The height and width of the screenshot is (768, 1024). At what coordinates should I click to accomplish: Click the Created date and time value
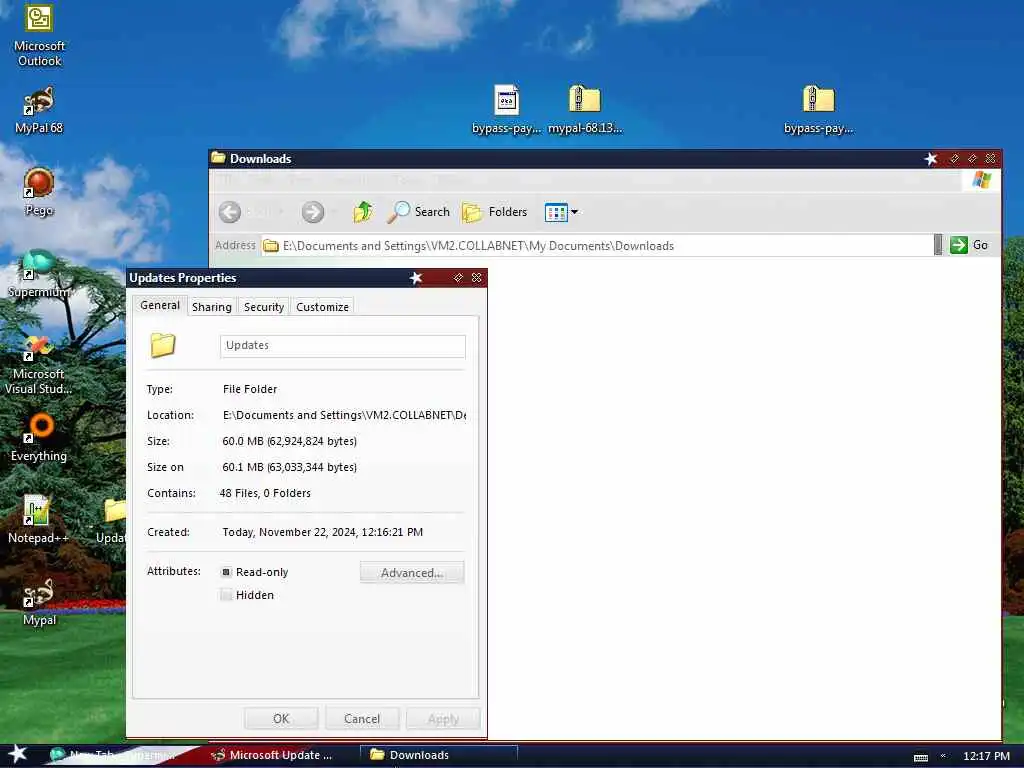pos(323,532)
